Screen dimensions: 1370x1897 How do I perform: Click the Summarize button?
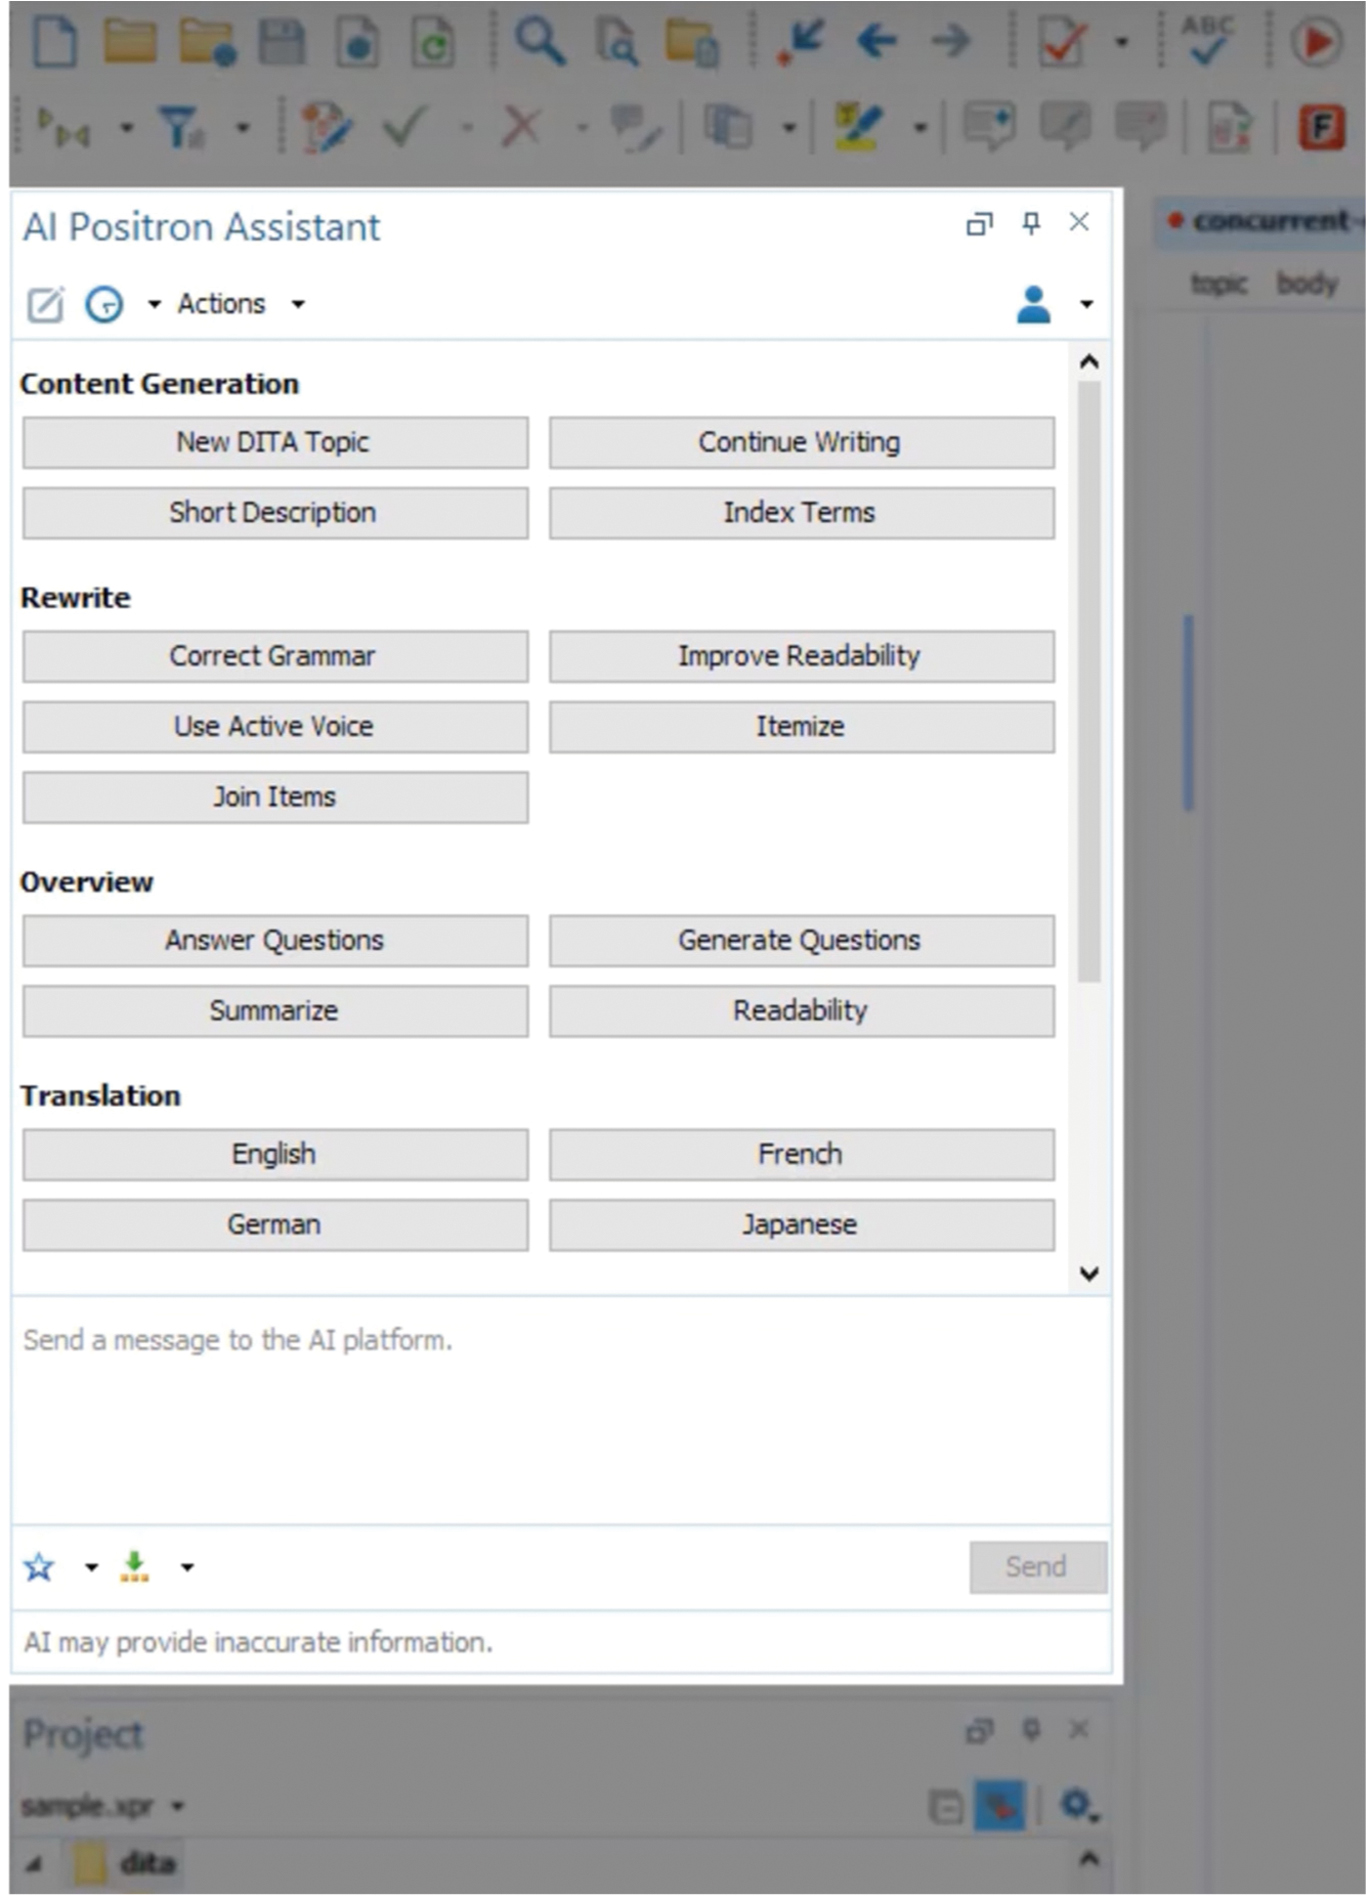click(x=275, y=1011)
